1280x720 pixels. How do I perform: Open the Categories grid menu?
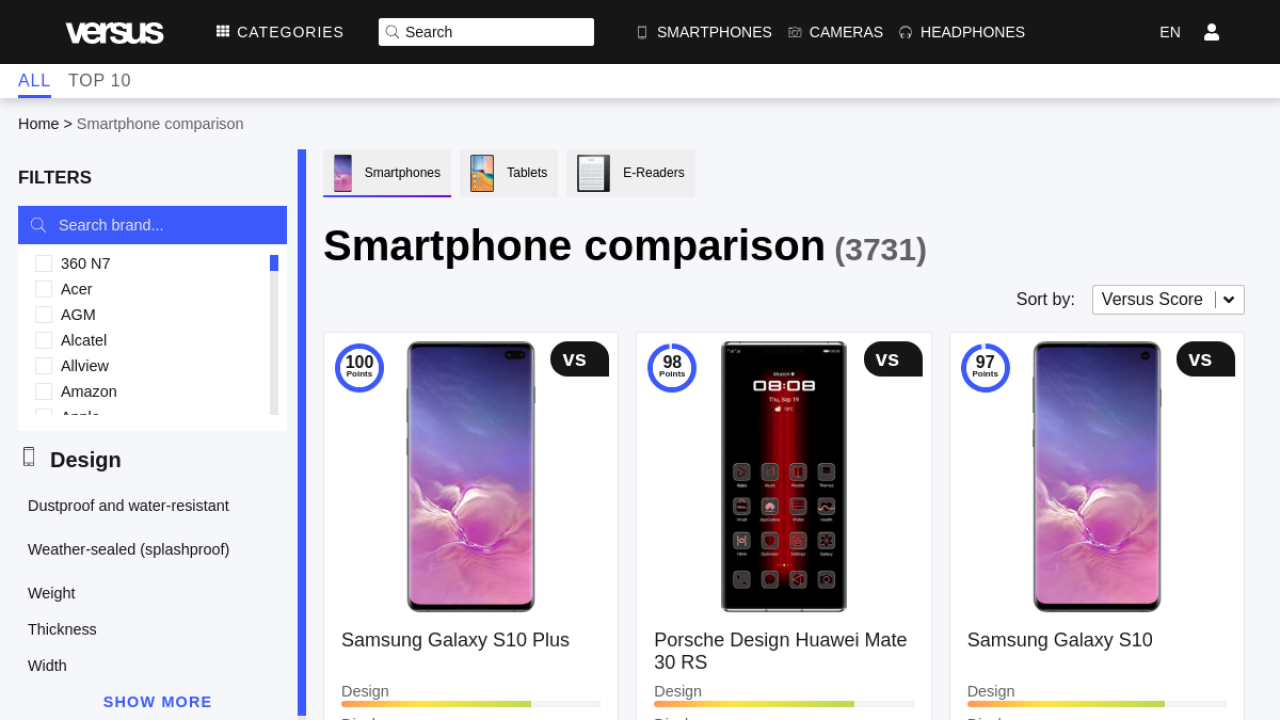click(x=279, y=32)
